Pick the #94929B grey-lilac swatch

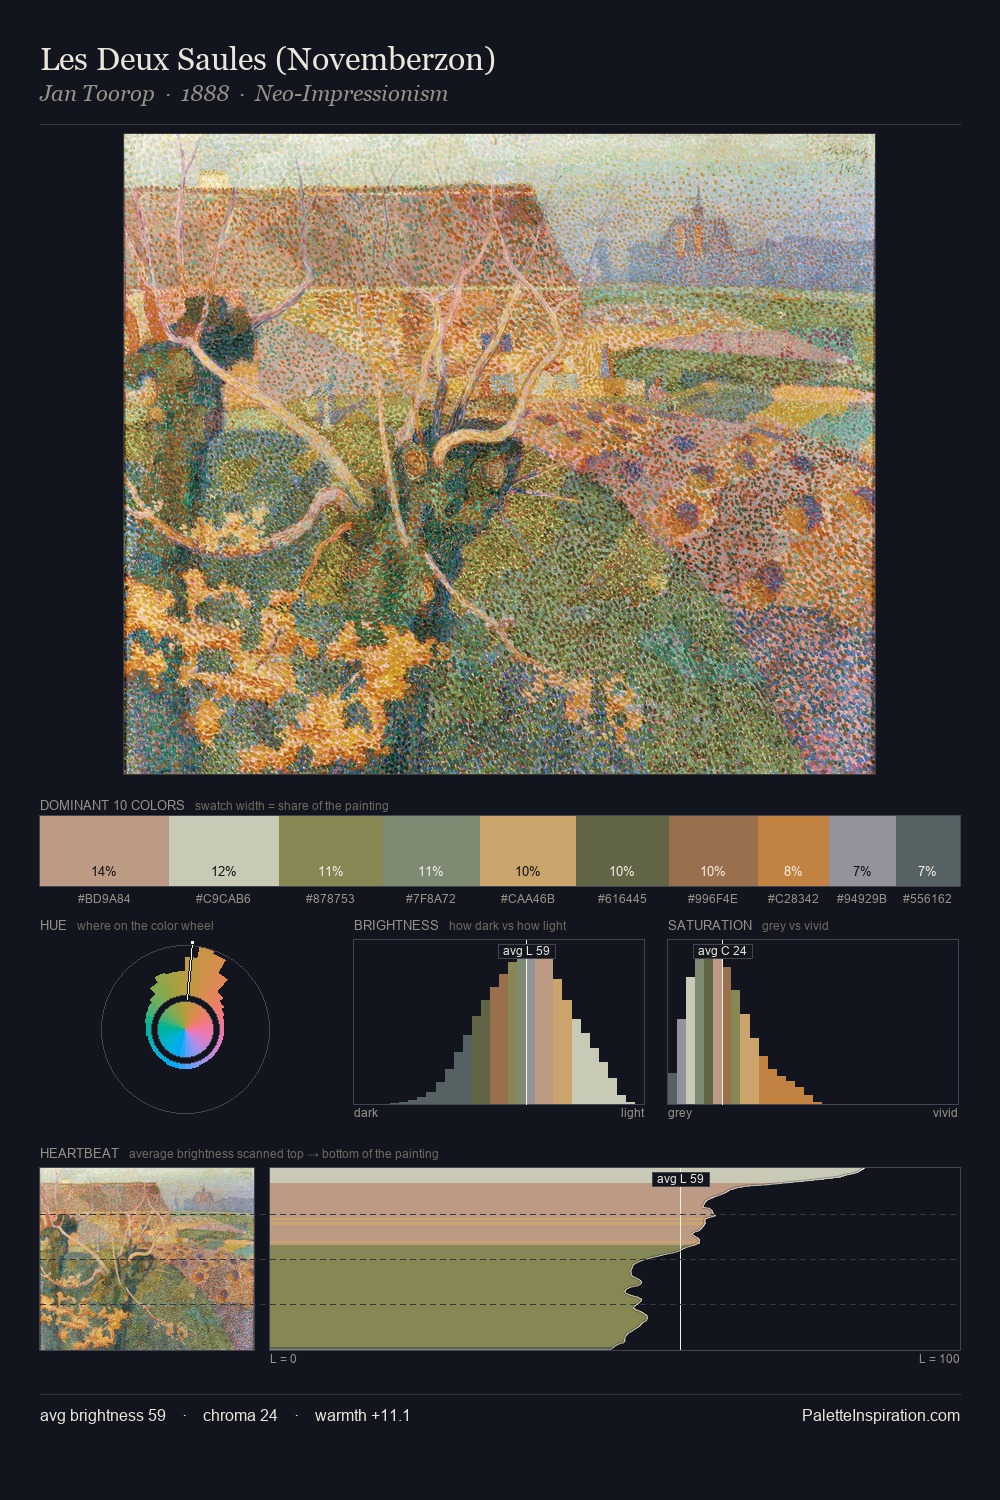(x=862, y=851)
